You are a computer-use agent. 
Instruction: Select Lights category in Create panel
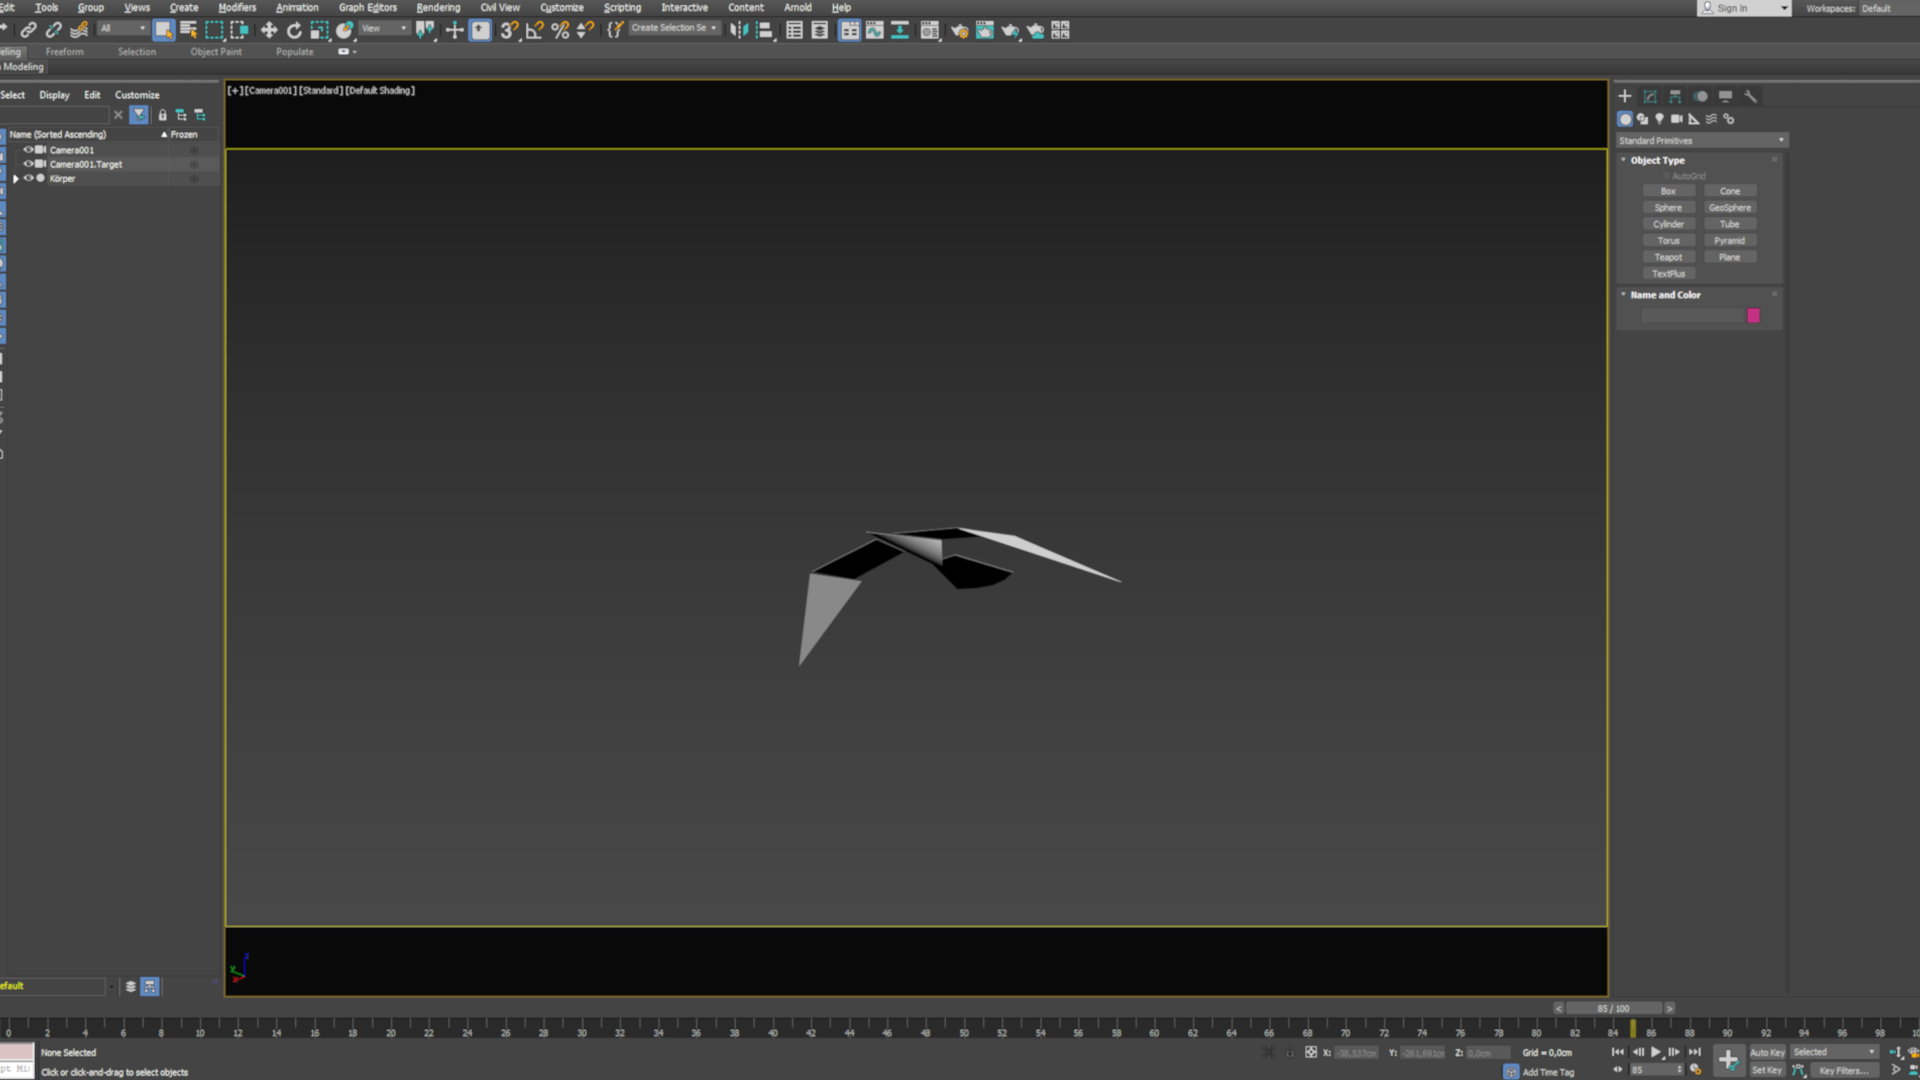1659,118
